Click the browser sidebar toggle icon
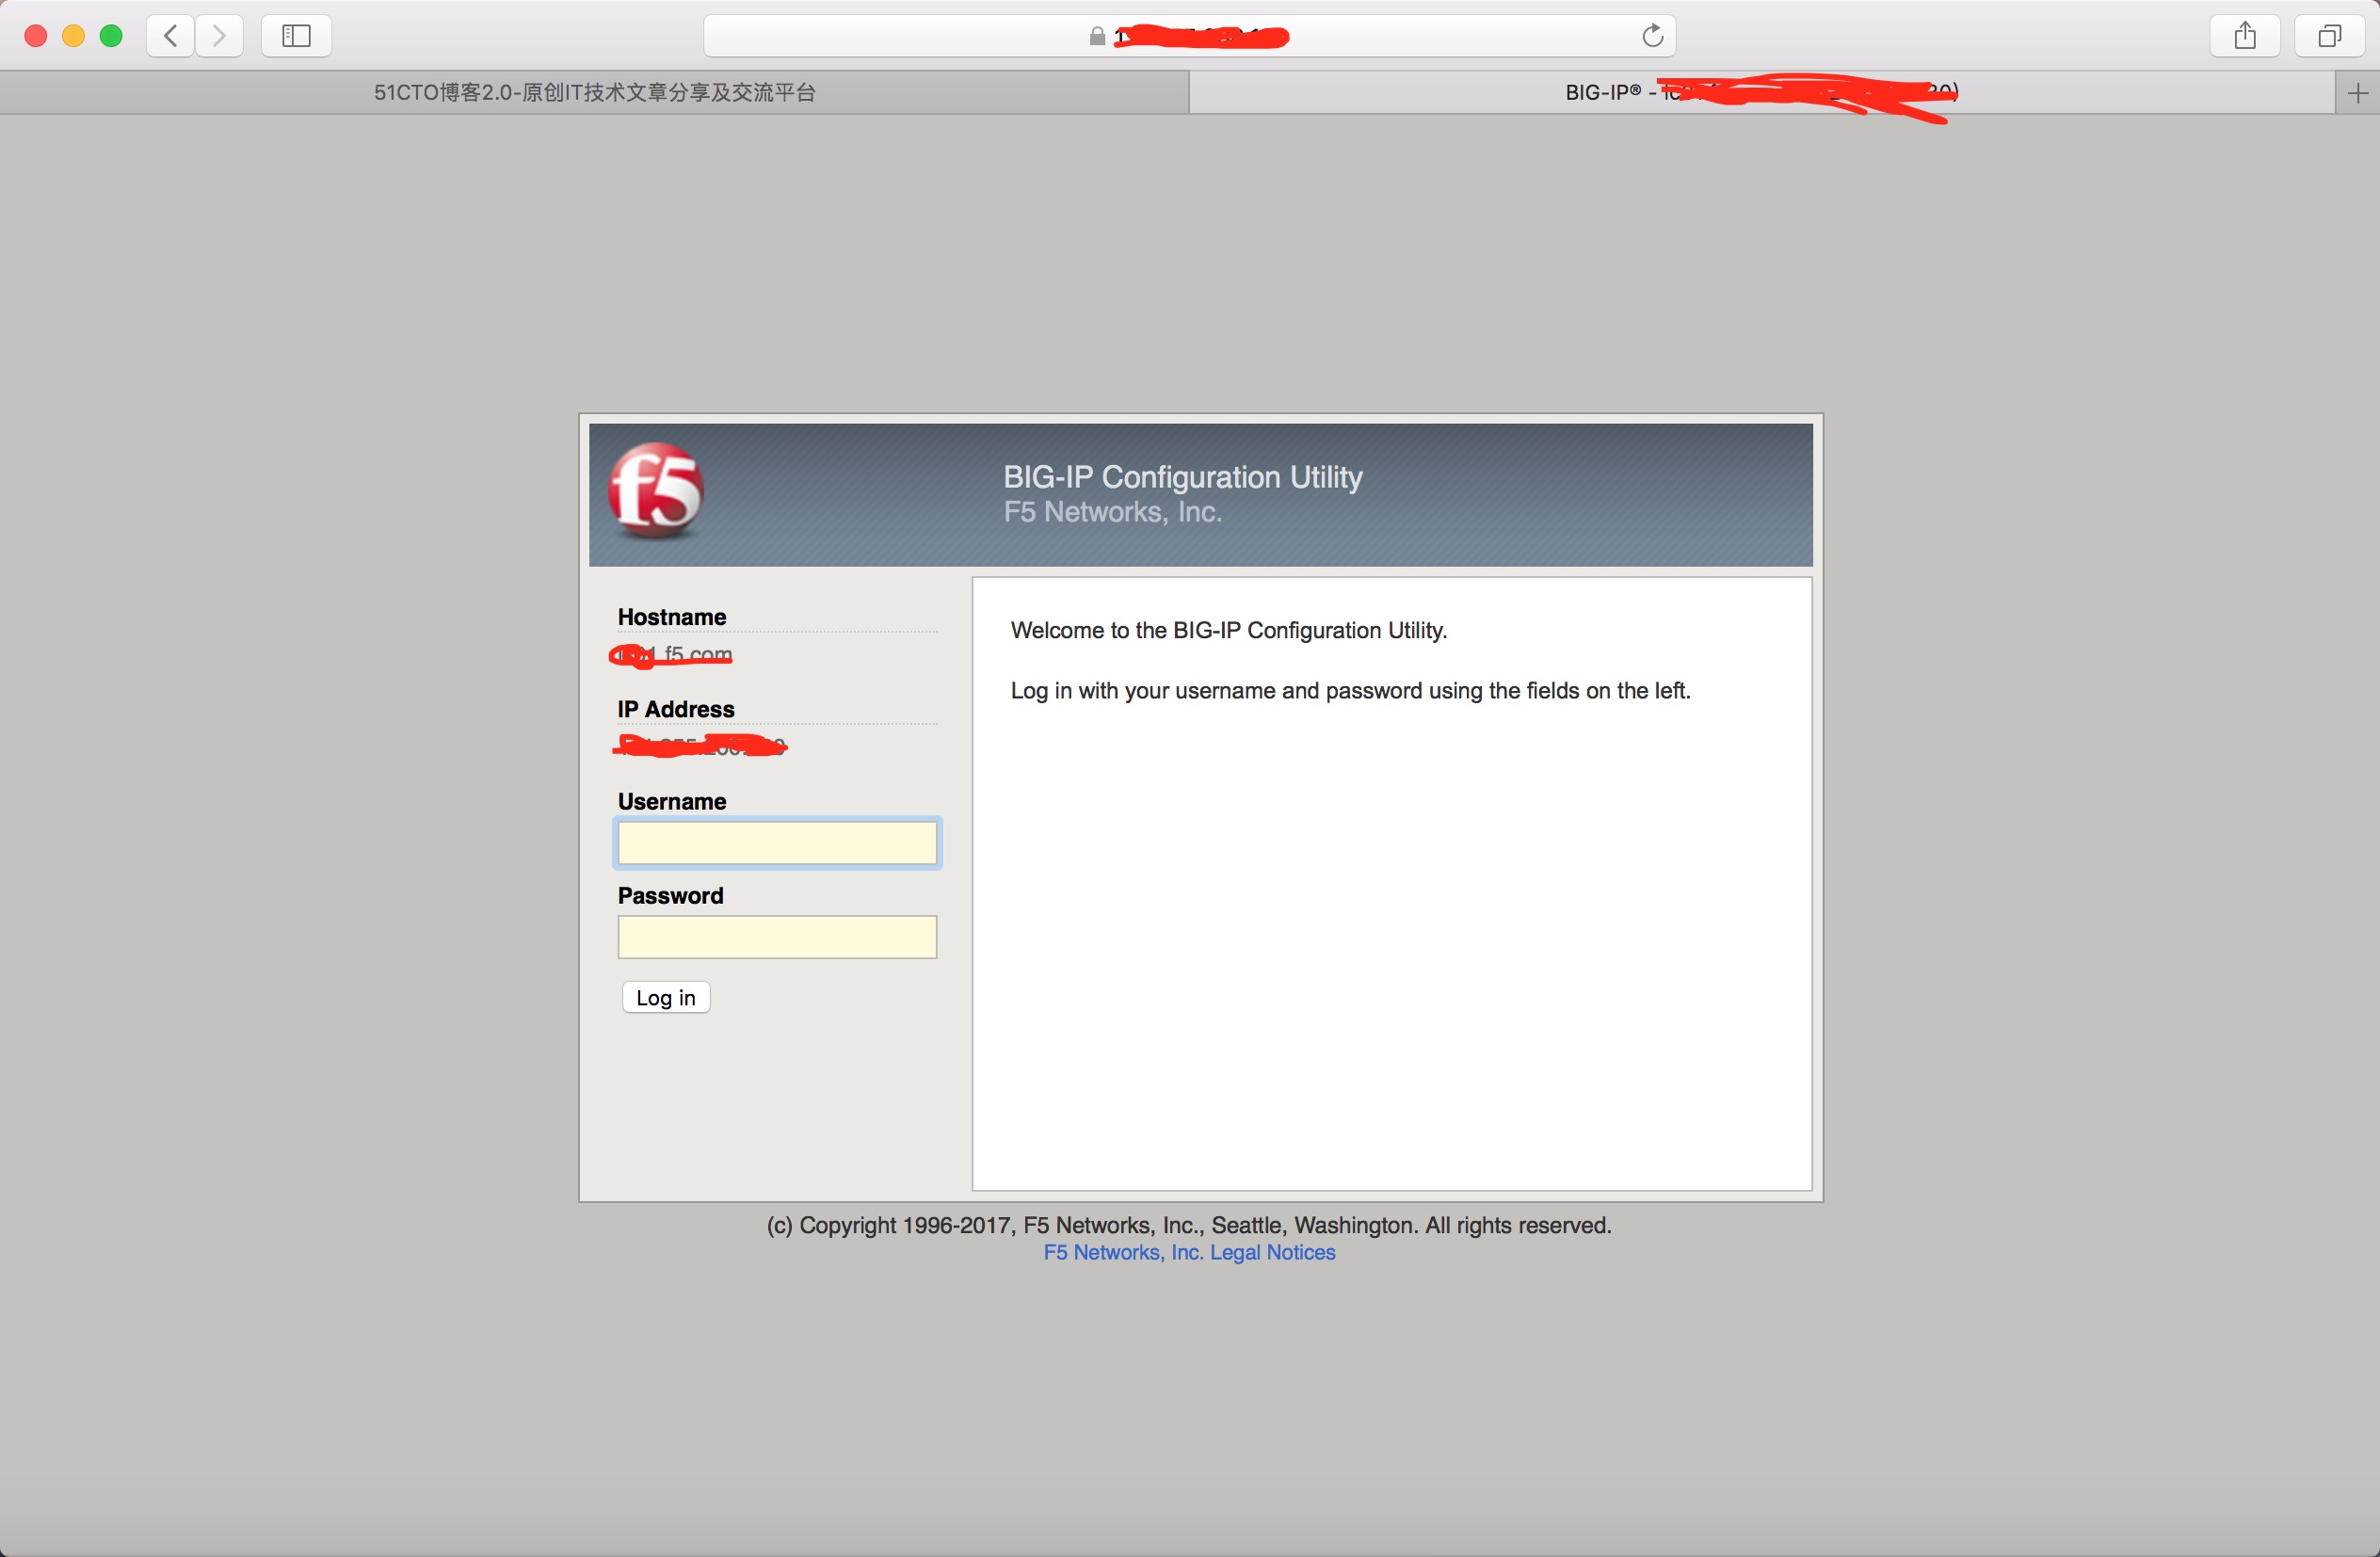This screenshot has width=2380, height=1557. pos(296,33)
